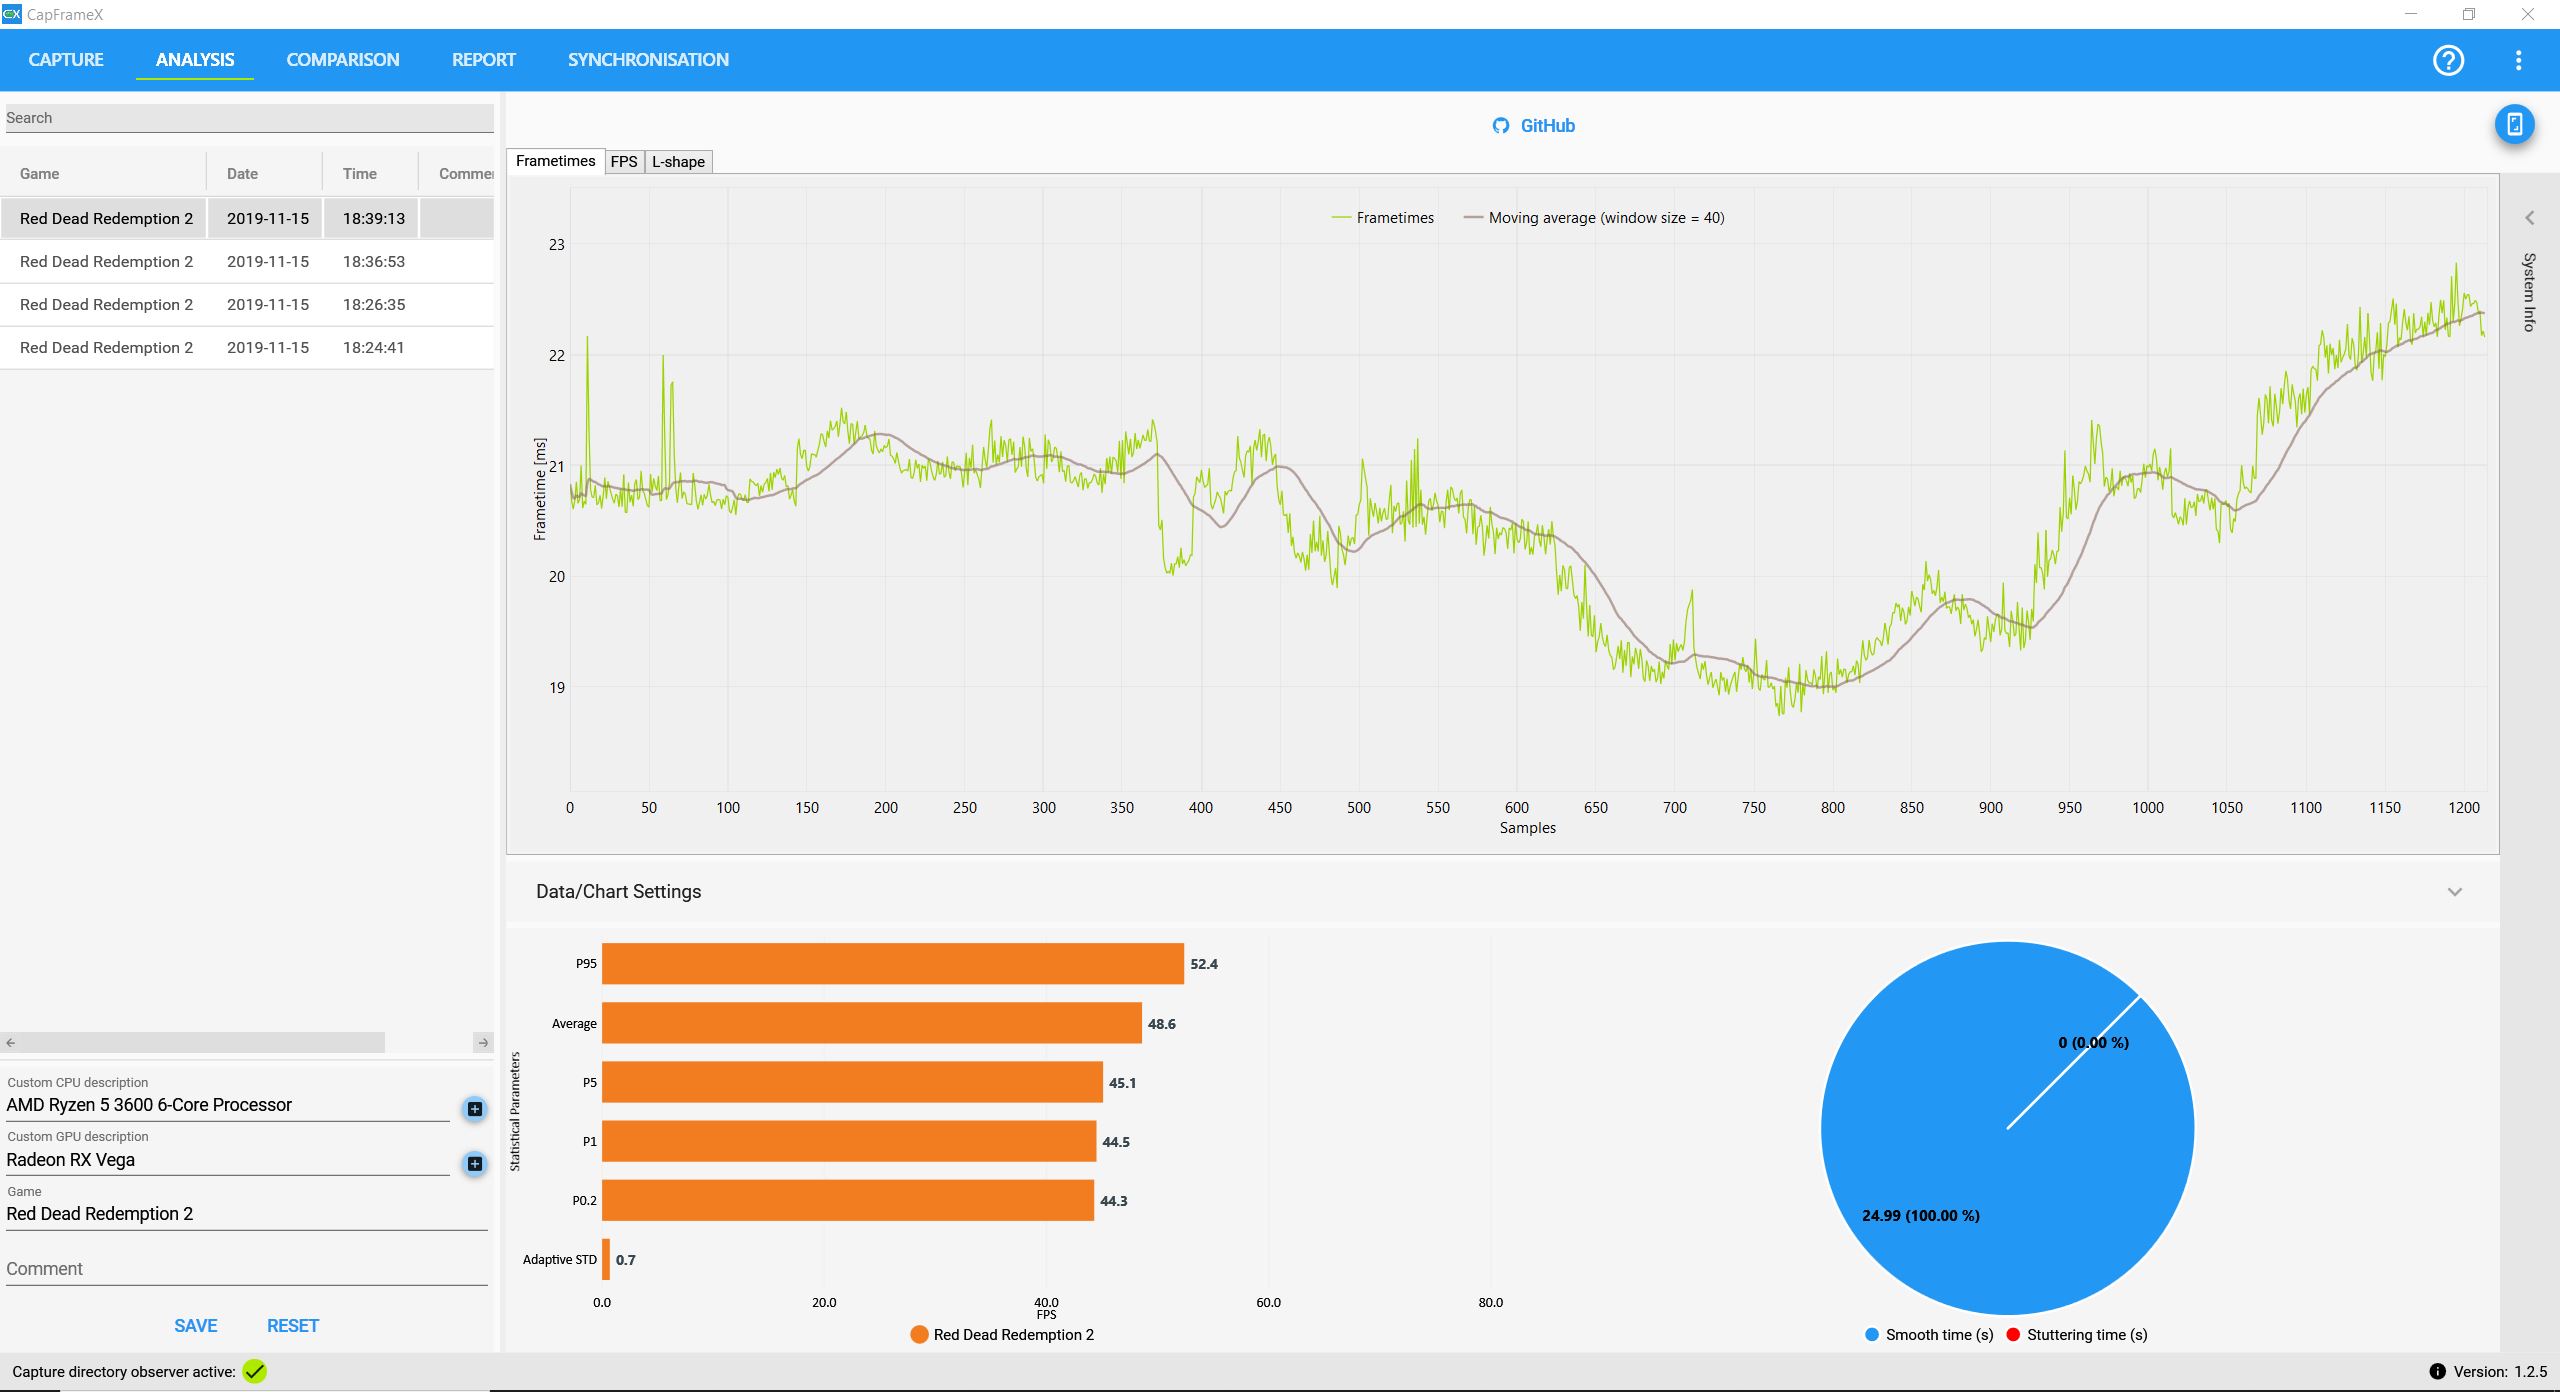Screen dimensions: 2560x1392
Task: Expand the Data/Chart Settings section
Action: [x=2454, y=892]
